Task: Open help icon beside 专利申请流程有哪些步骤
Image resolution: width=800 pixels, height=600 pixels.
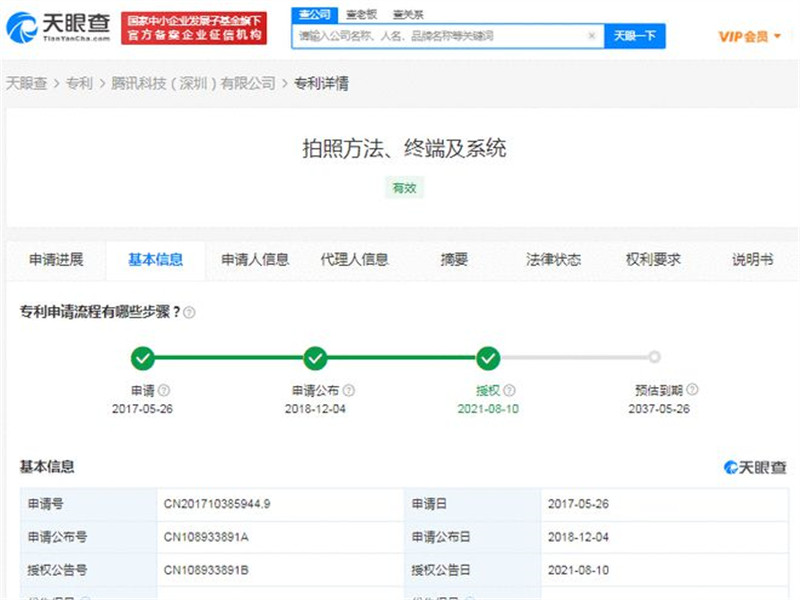Action: coord(189,312)
